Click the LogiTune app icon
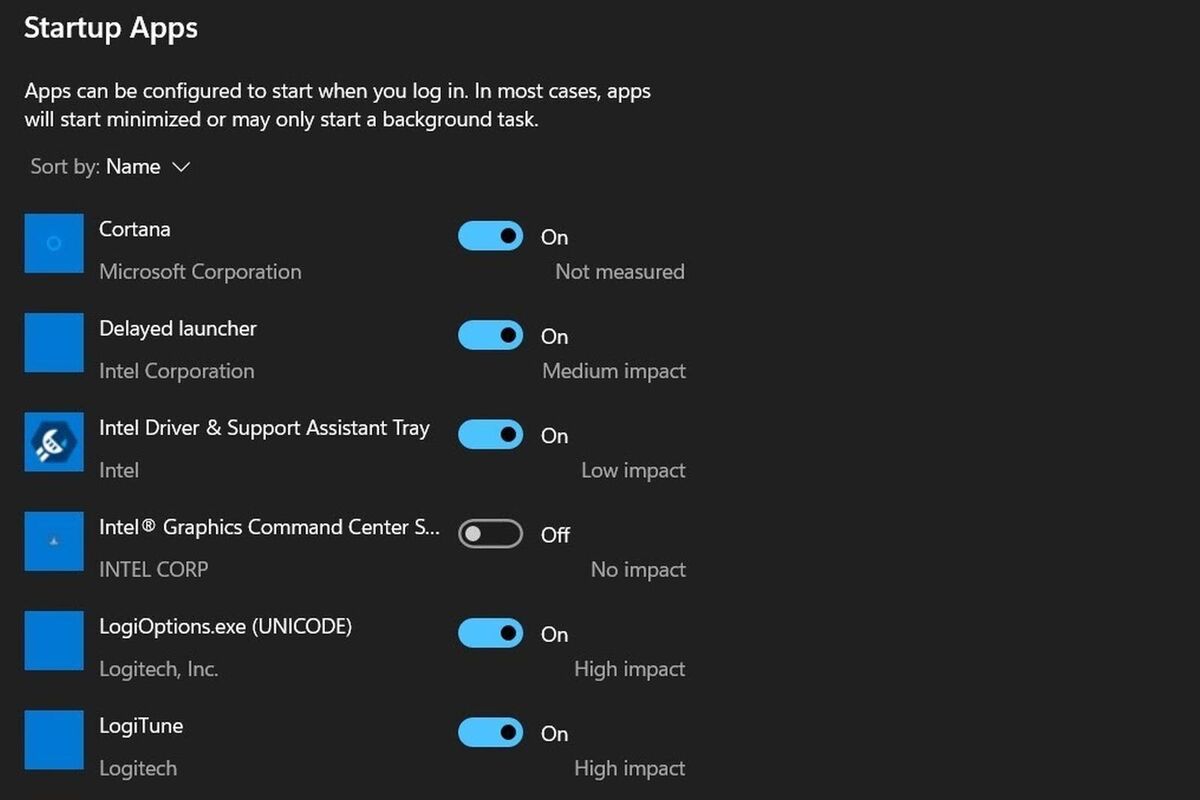This screenshot has height=800, width=1200. [x=54, y=740]
